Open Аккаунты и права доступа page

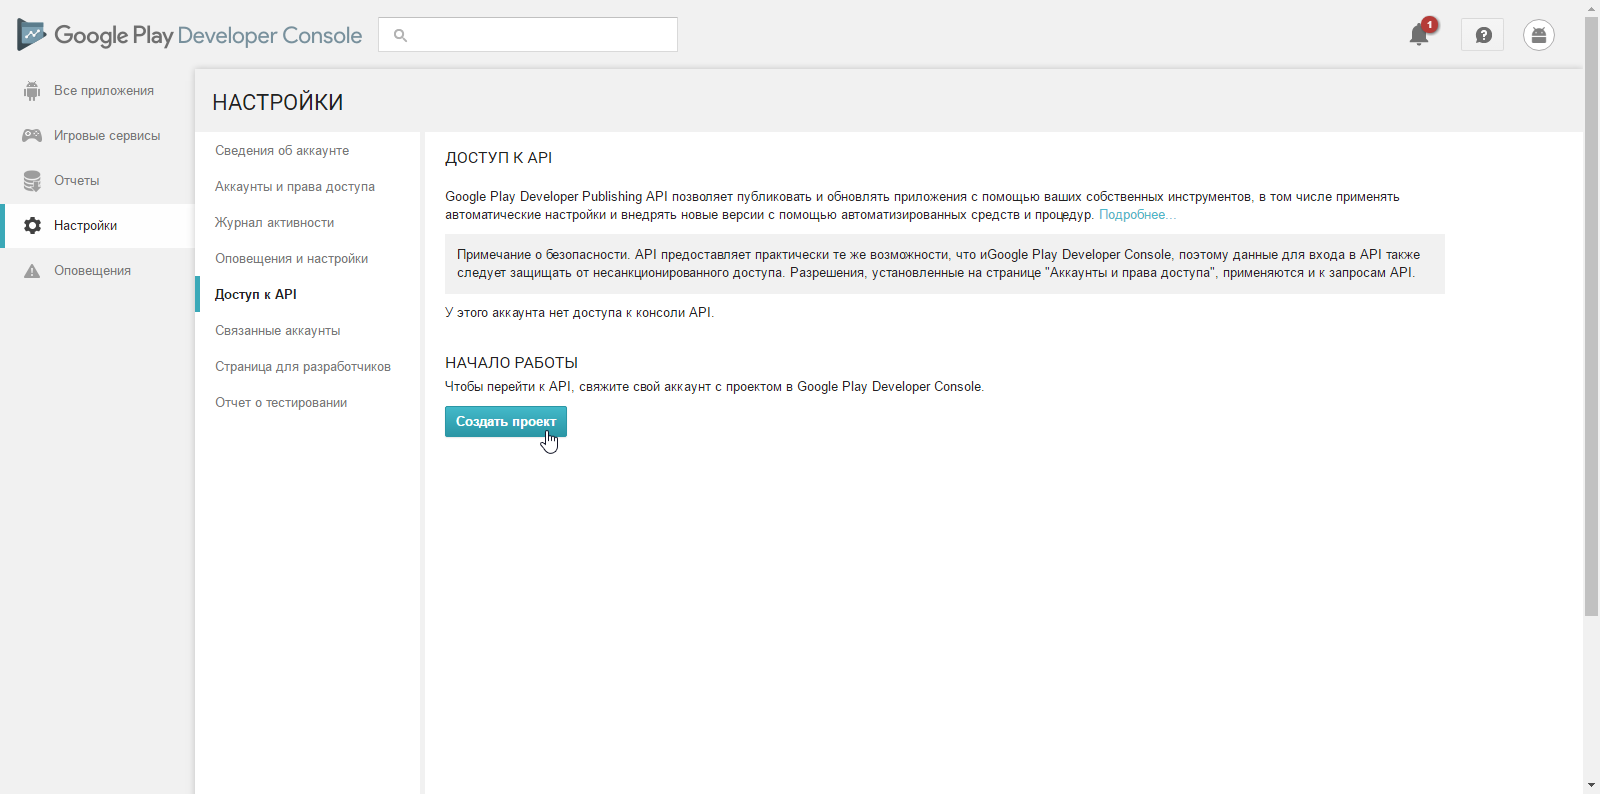(x=295, y=187)
